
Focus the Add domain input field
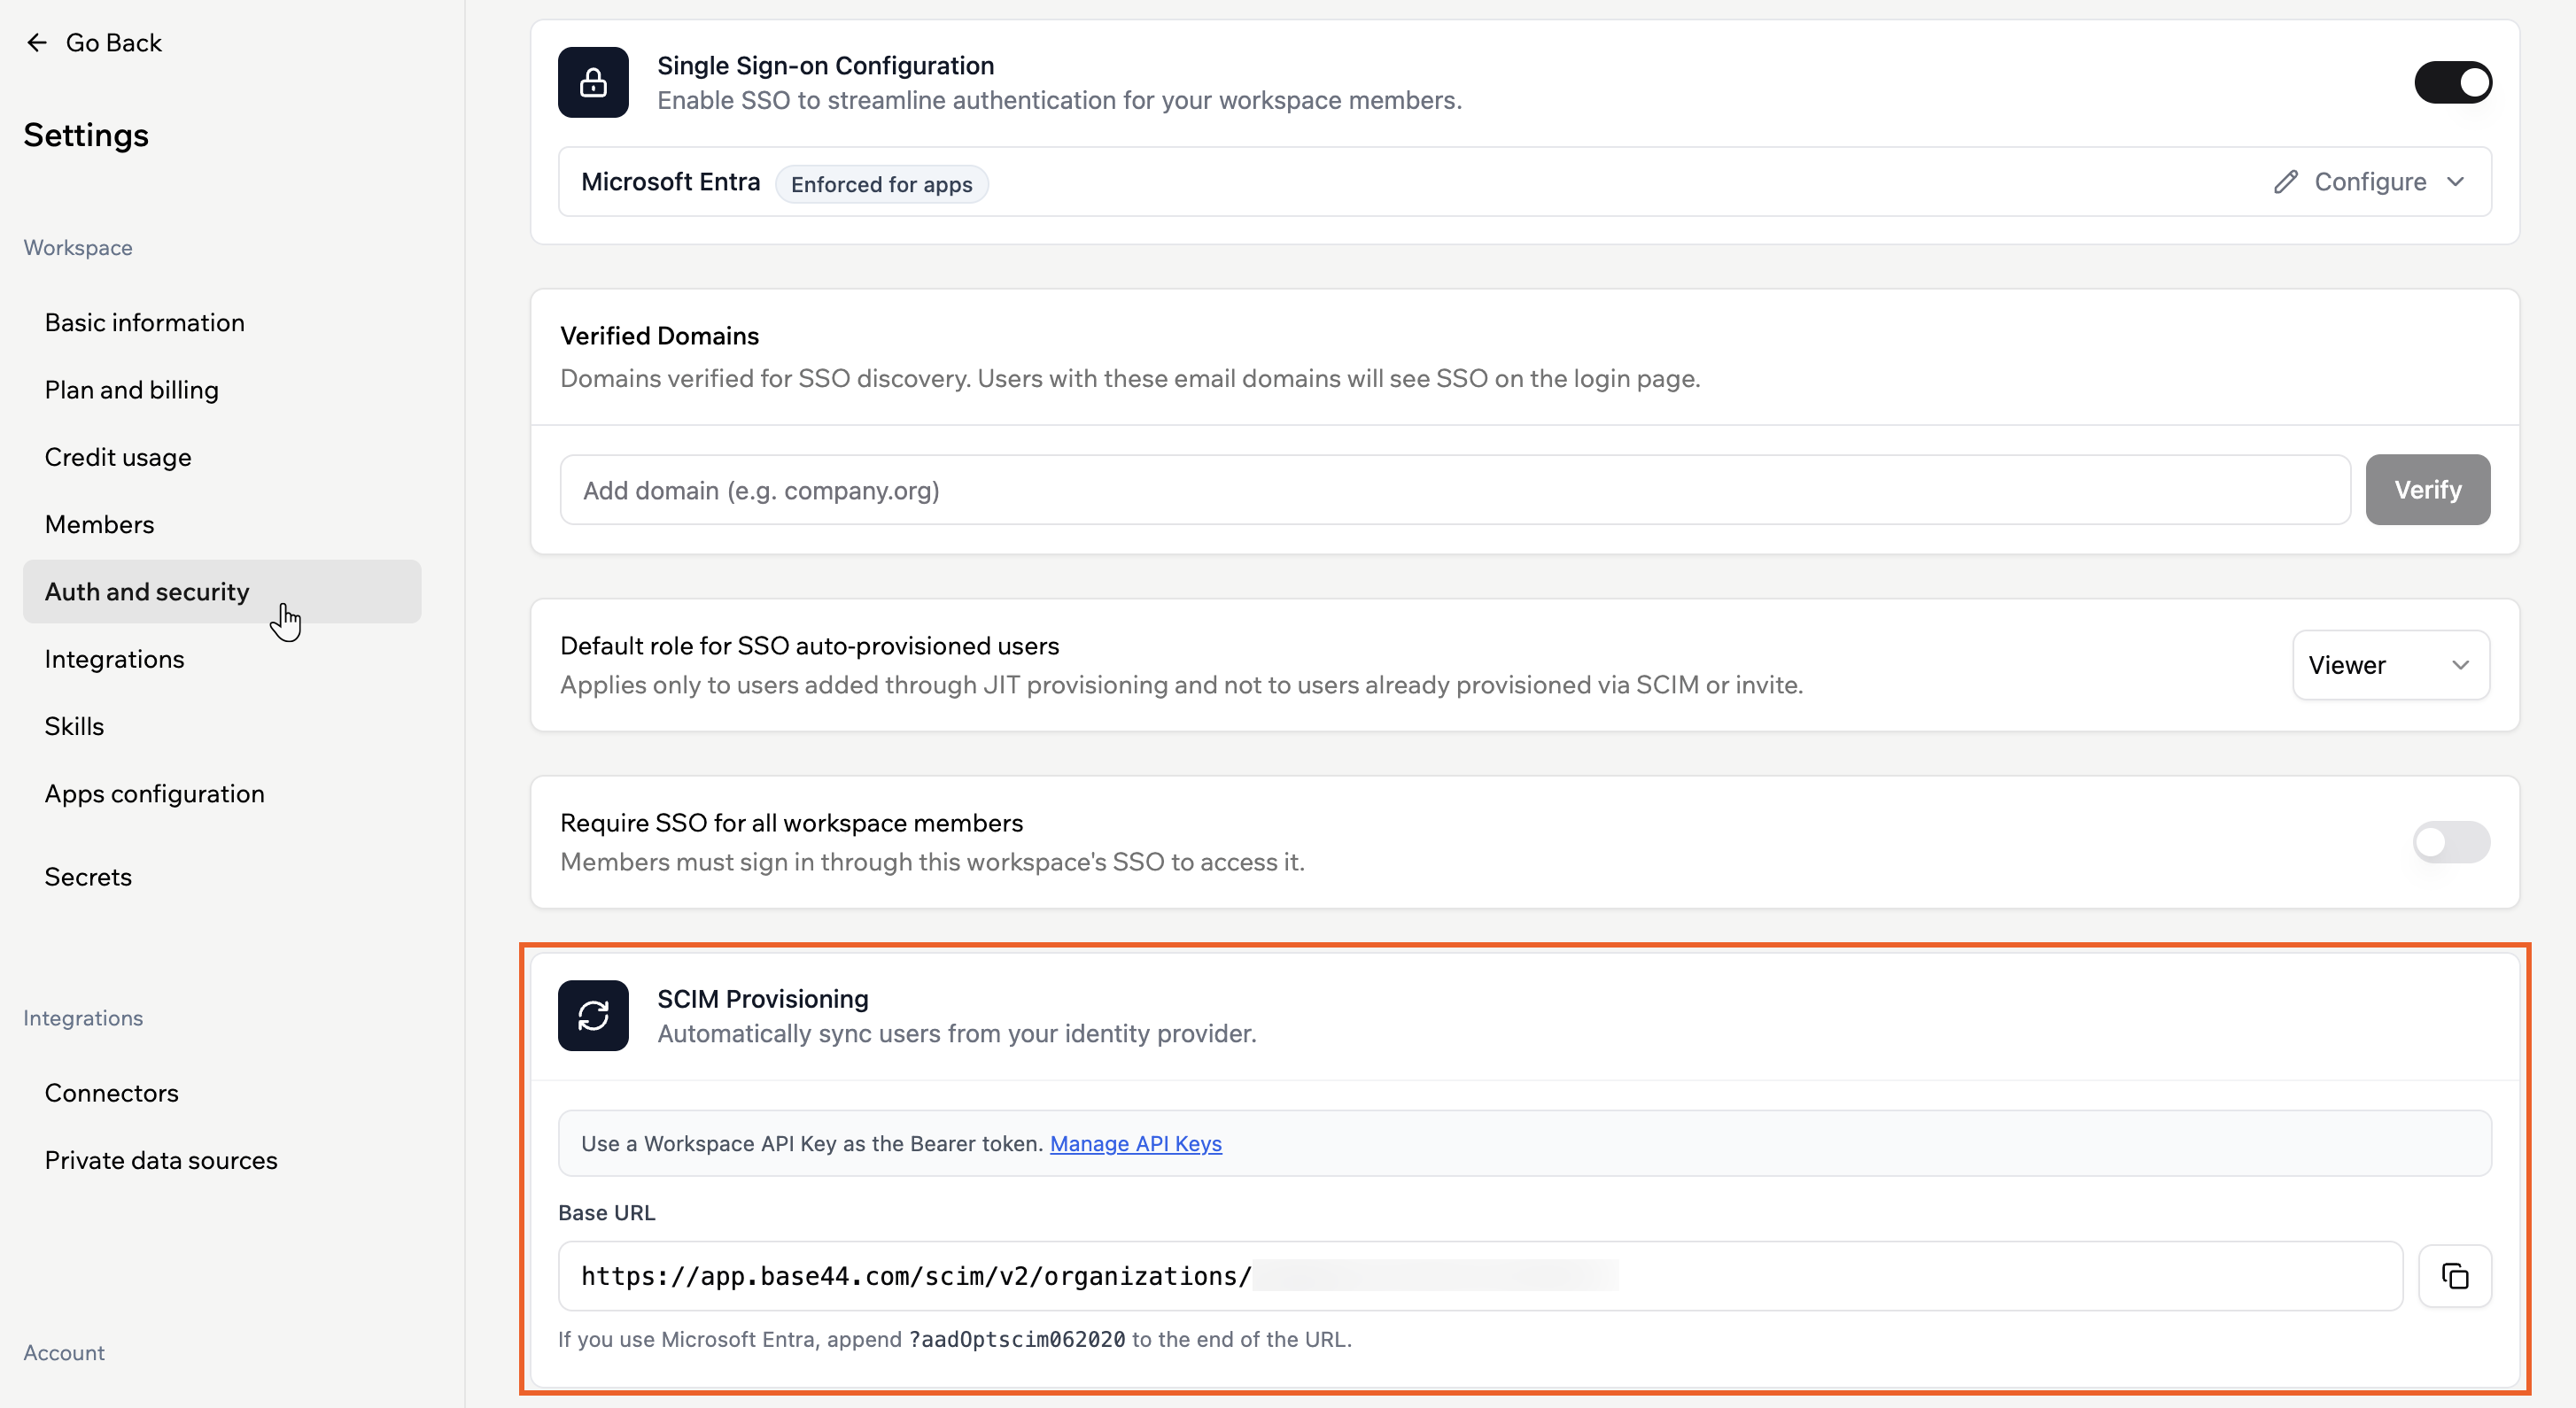pos(1455,490)
